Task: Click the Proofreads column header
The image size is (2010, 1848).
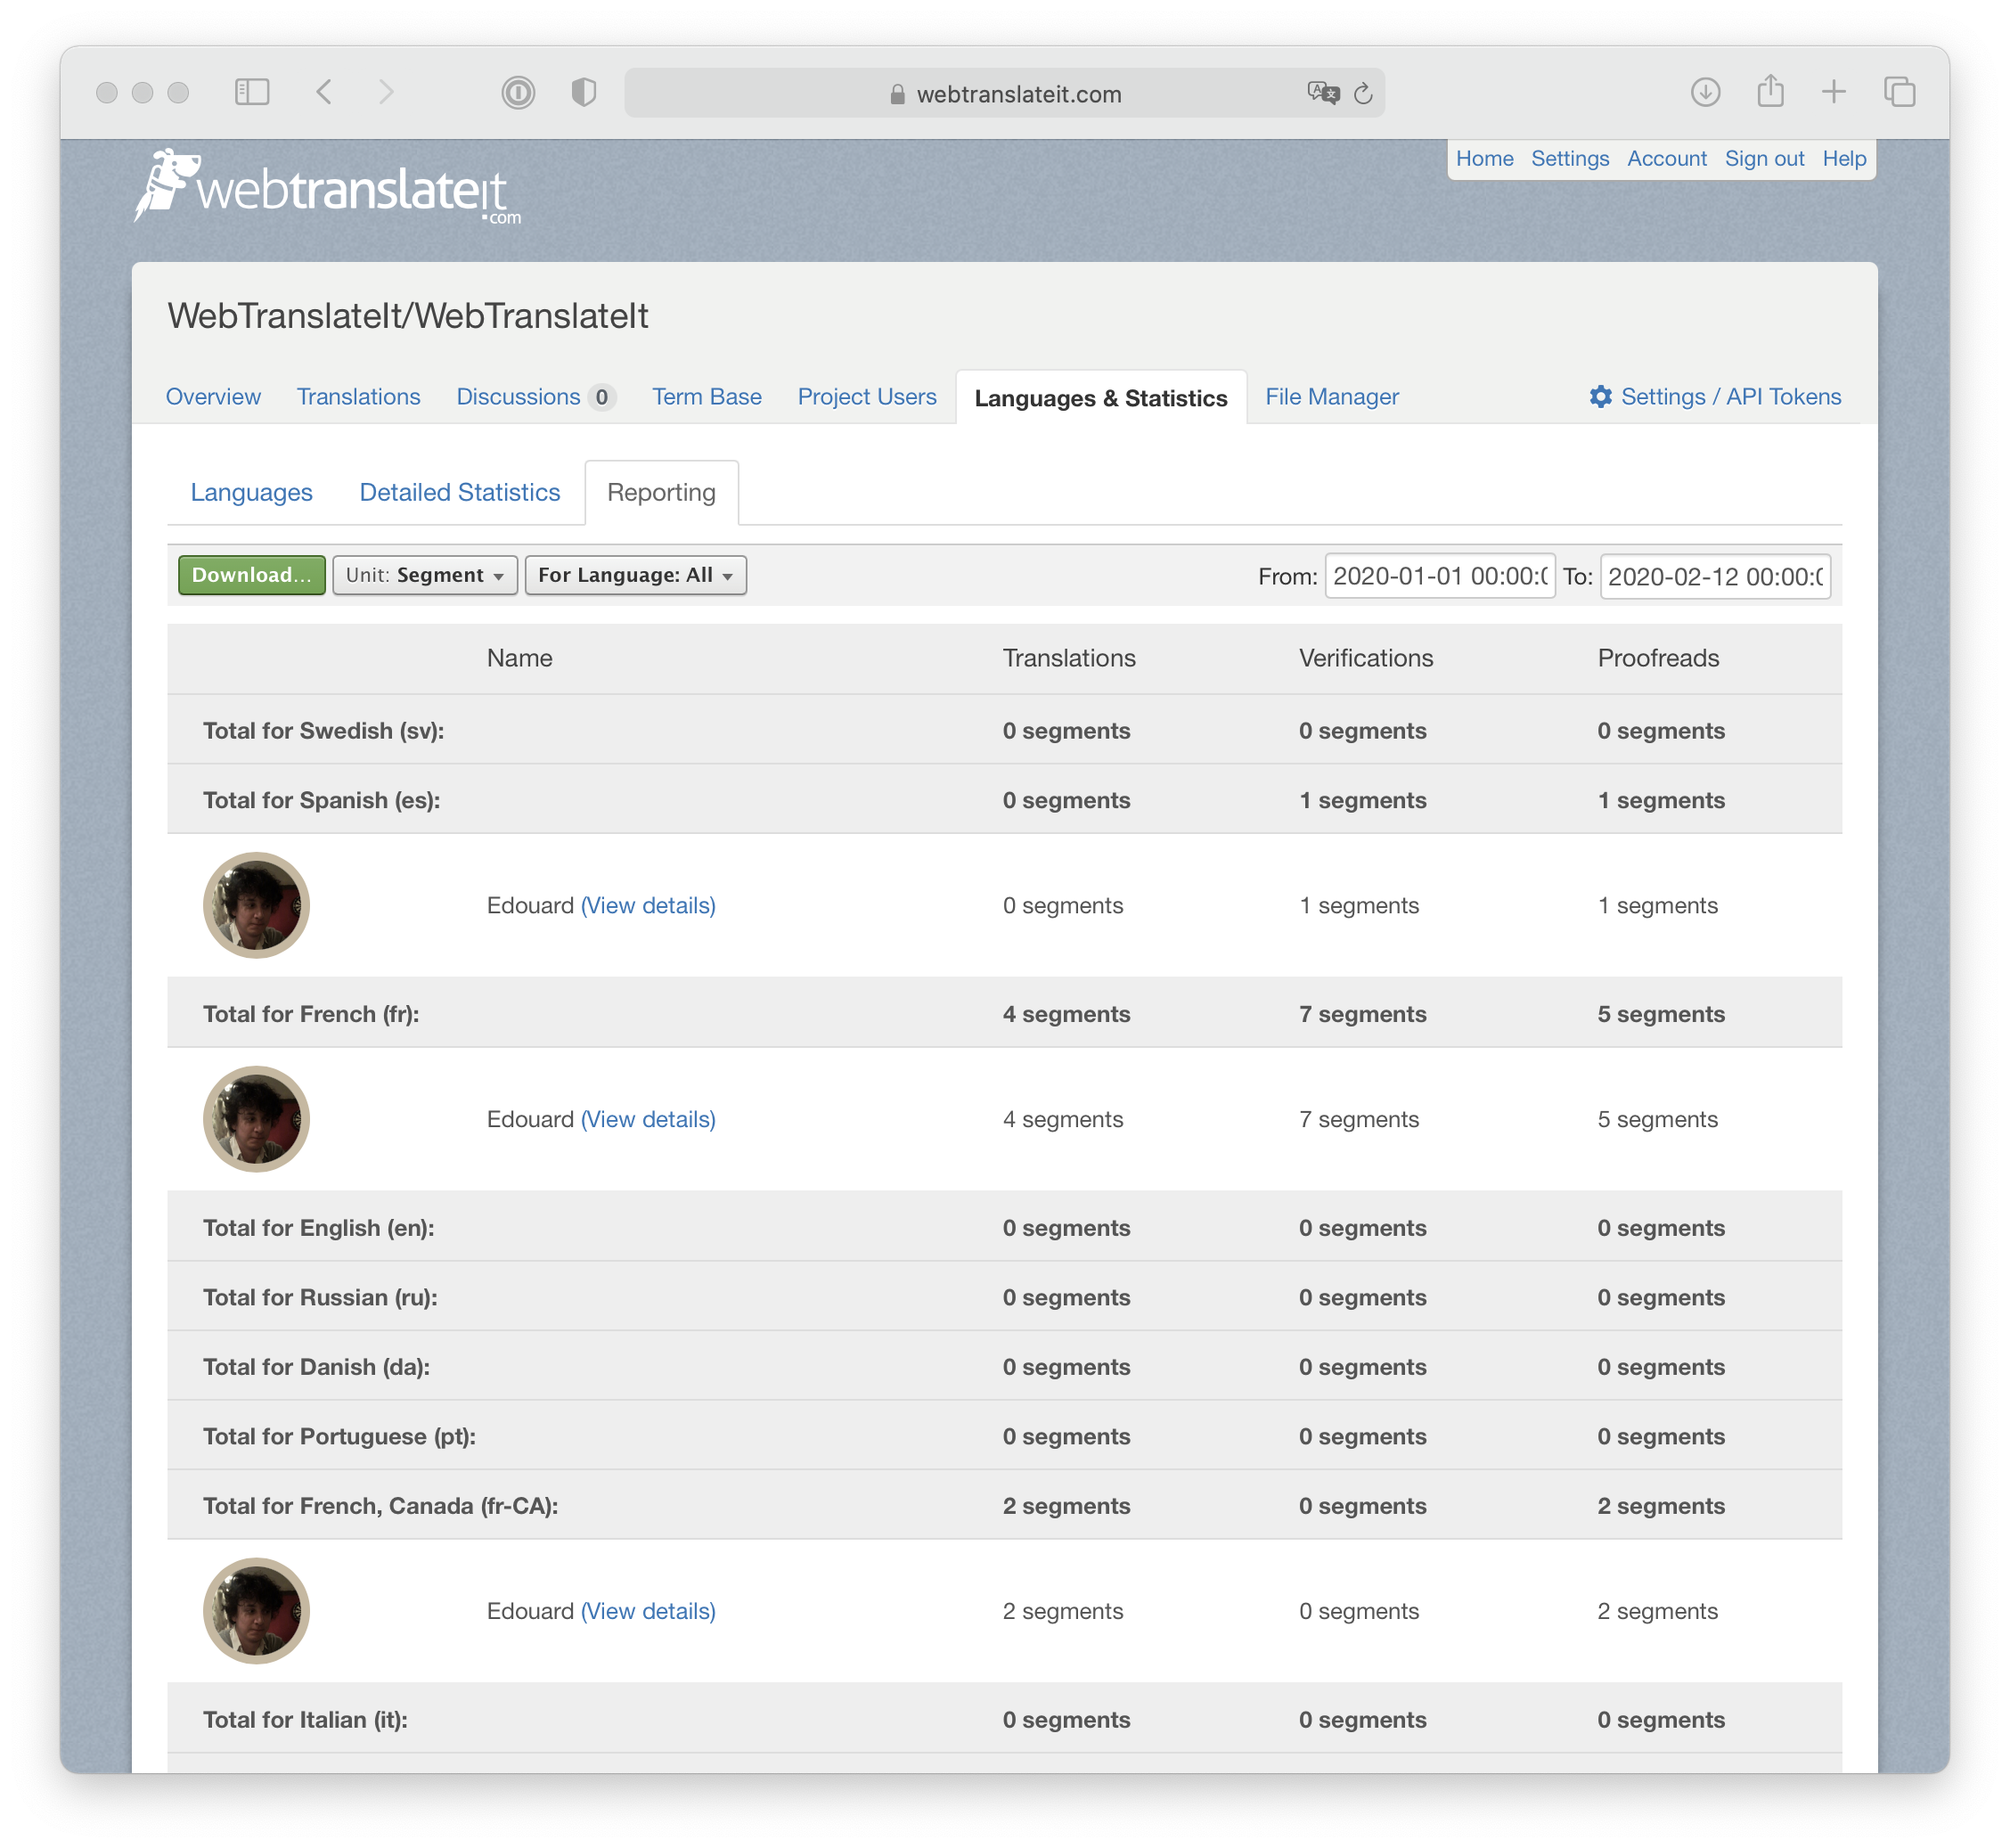Action: pyautogui.click(x=1659, y=658)
